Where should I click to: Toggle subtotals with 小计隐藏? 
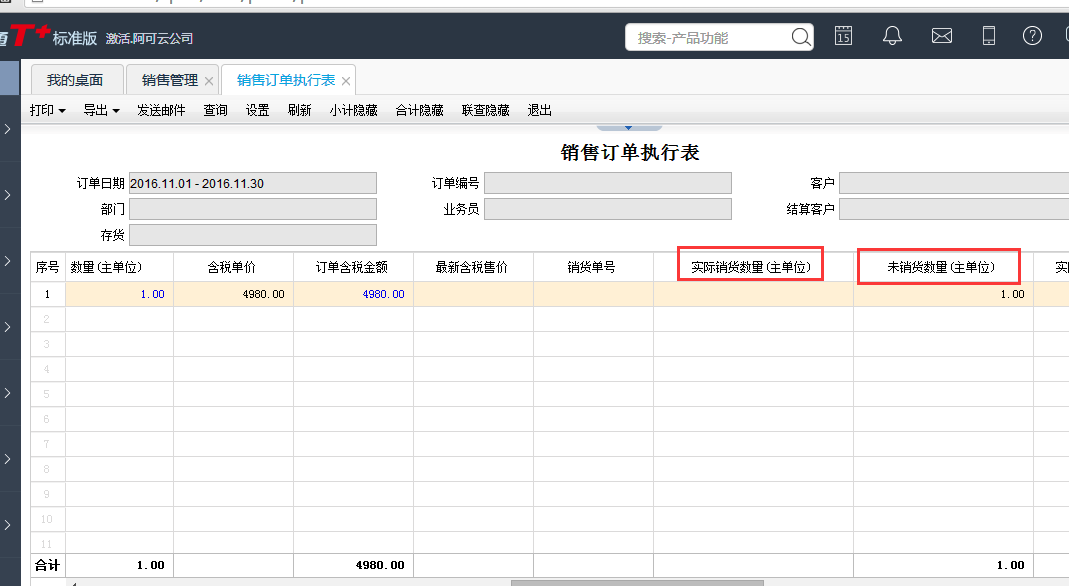click(353, 110)
